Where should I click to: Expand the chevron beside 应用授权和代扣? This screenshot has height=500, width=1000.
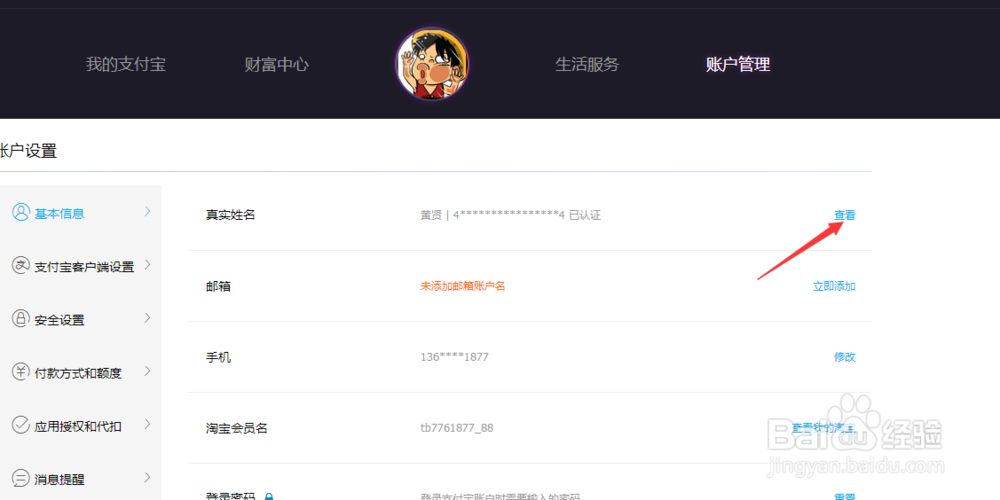(148, 424)
